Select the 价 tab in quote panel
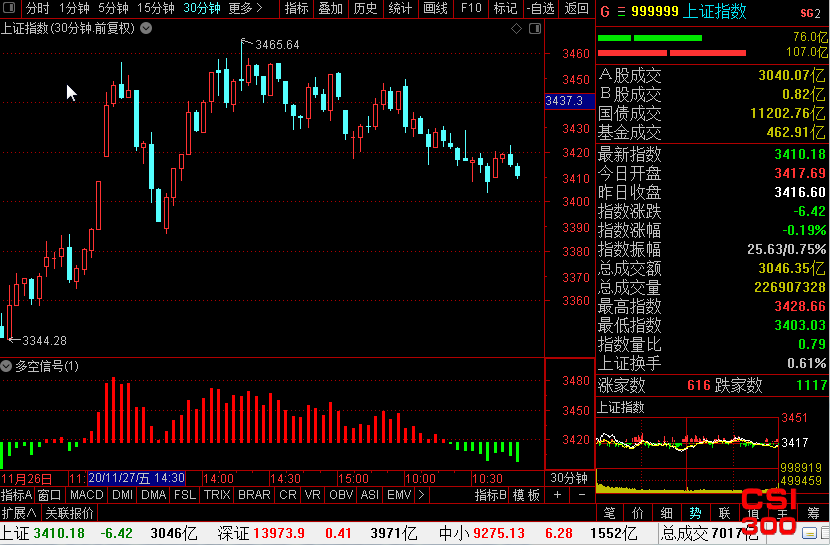The width and height of the screenshot is (830, 545). pyautogui.click(x=638, y=513)
